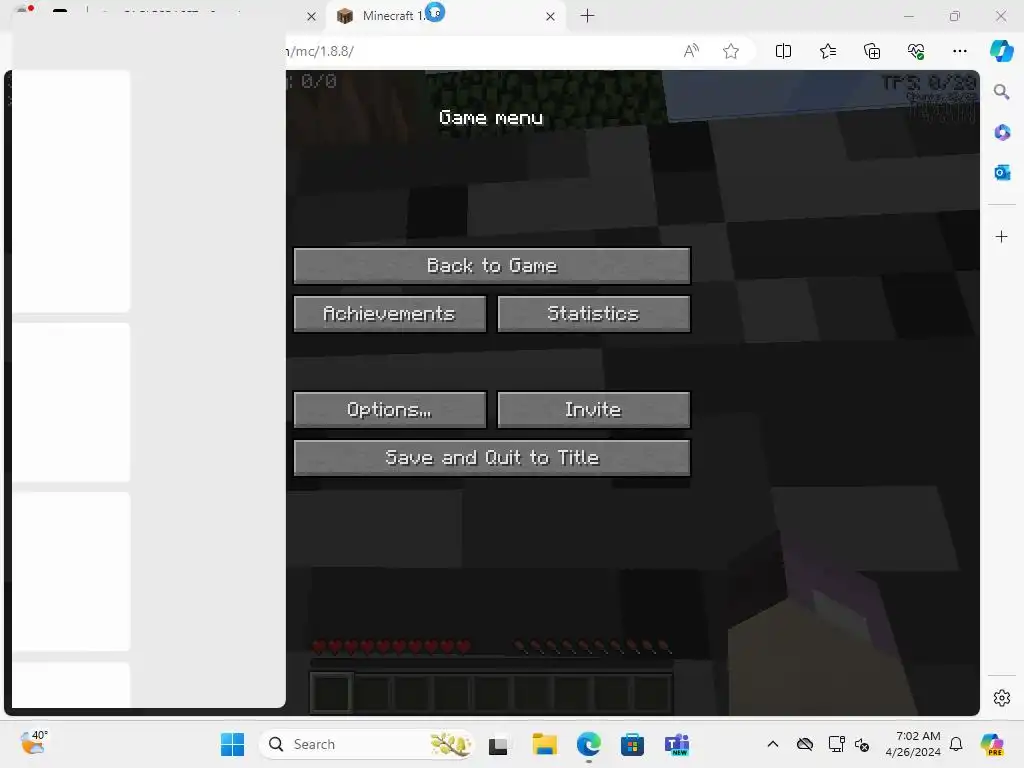Open the muted volume tray icon

(862, 745)
